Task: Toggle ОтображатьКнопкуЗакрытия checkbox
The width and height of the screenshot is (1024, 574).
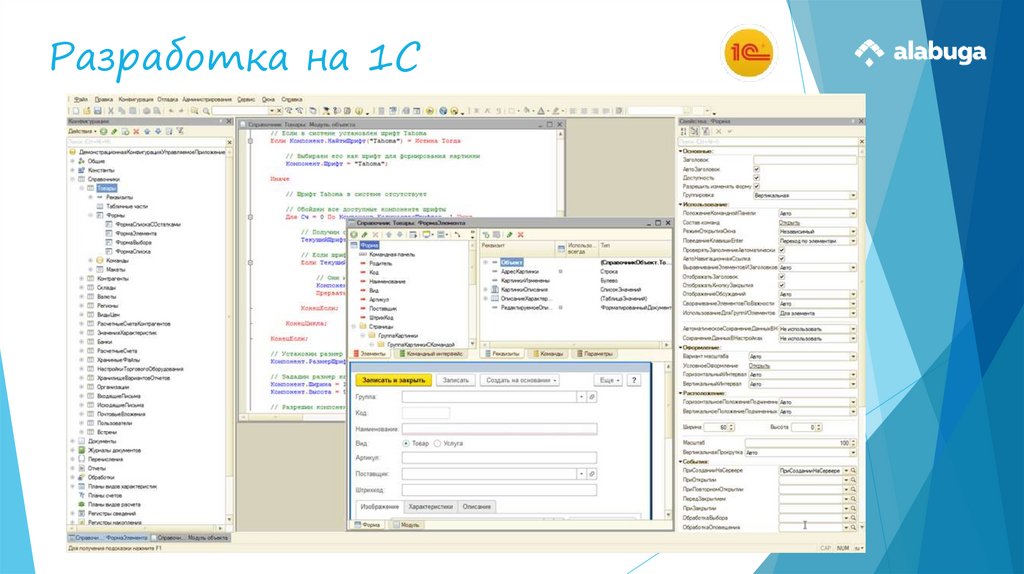Action: click(x=782, y=285)
